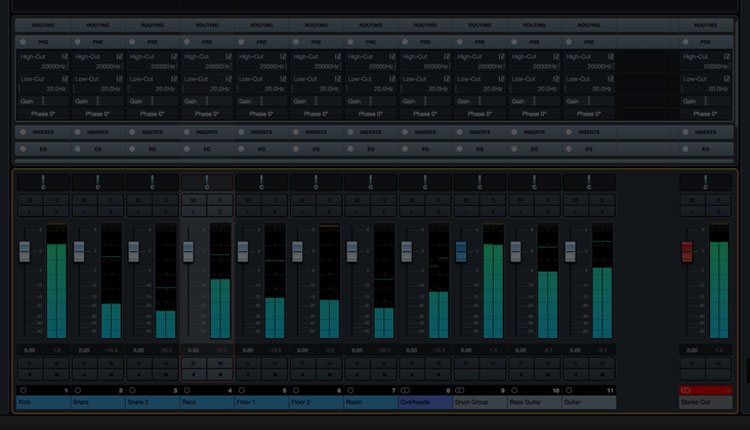Image resolution: width=750 pixels, height=430 pixels.
Task: Solo the Overheads channel
Action: [x=438, y=200]
